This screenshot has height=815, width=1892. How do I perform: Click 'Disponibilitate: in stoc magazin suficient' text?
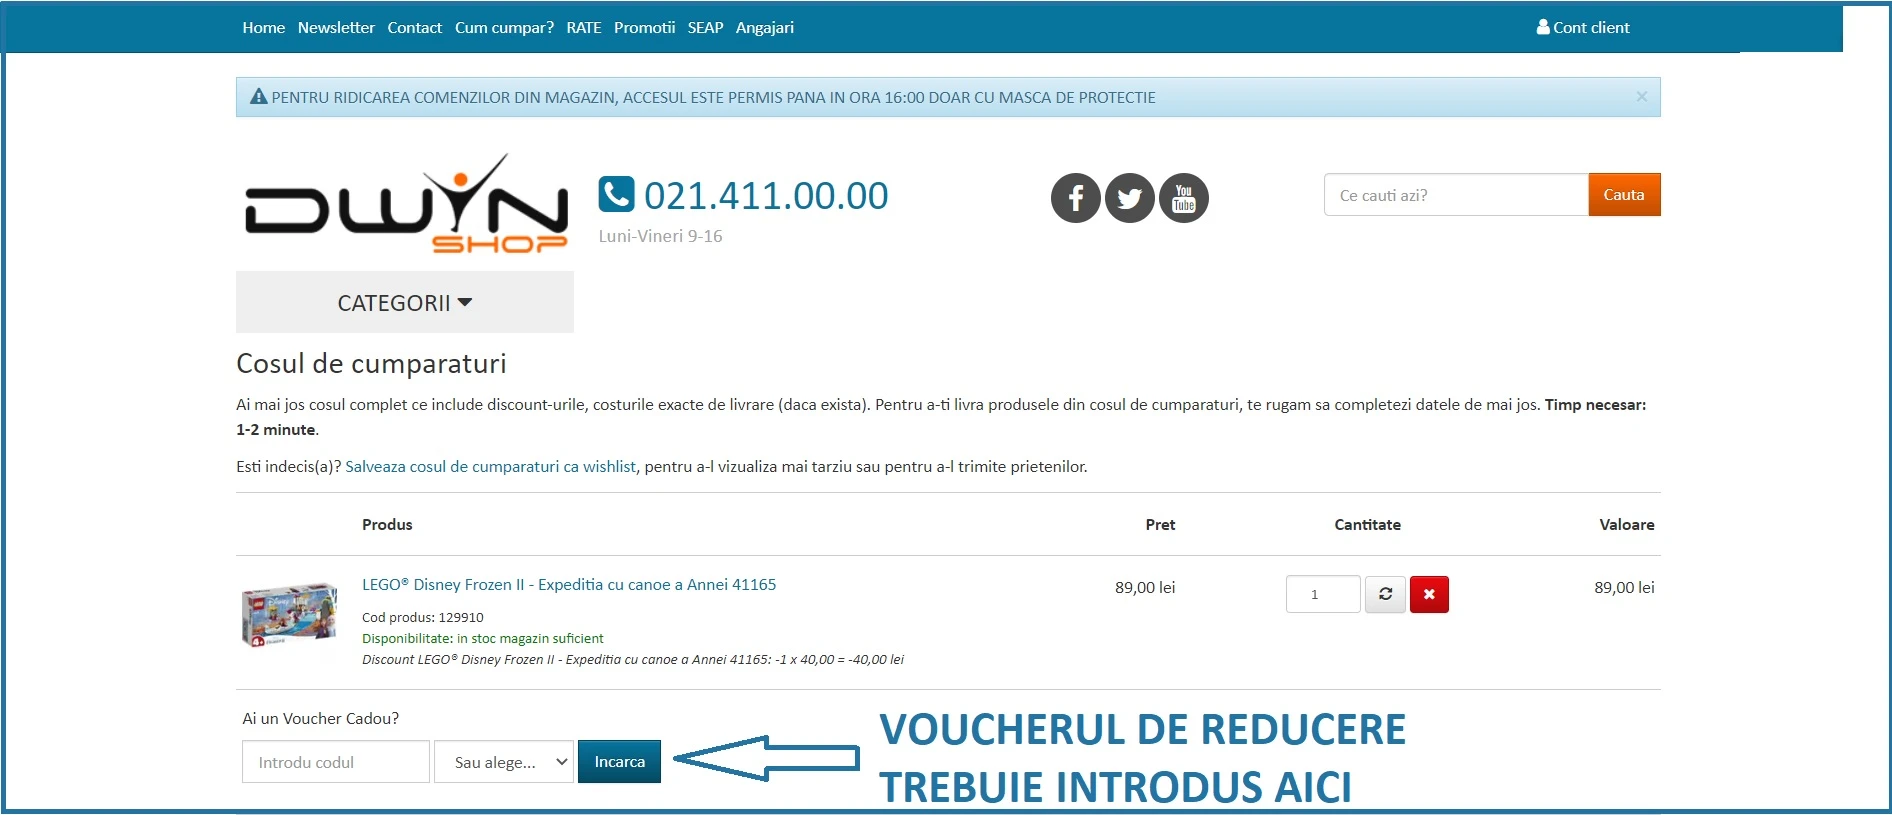point(483,639)
